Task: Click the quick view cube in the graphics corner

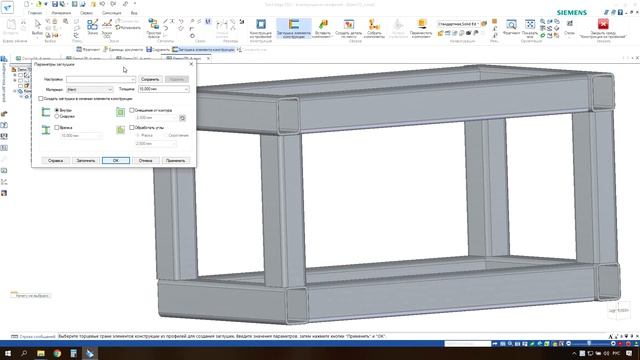Action: 618,310
